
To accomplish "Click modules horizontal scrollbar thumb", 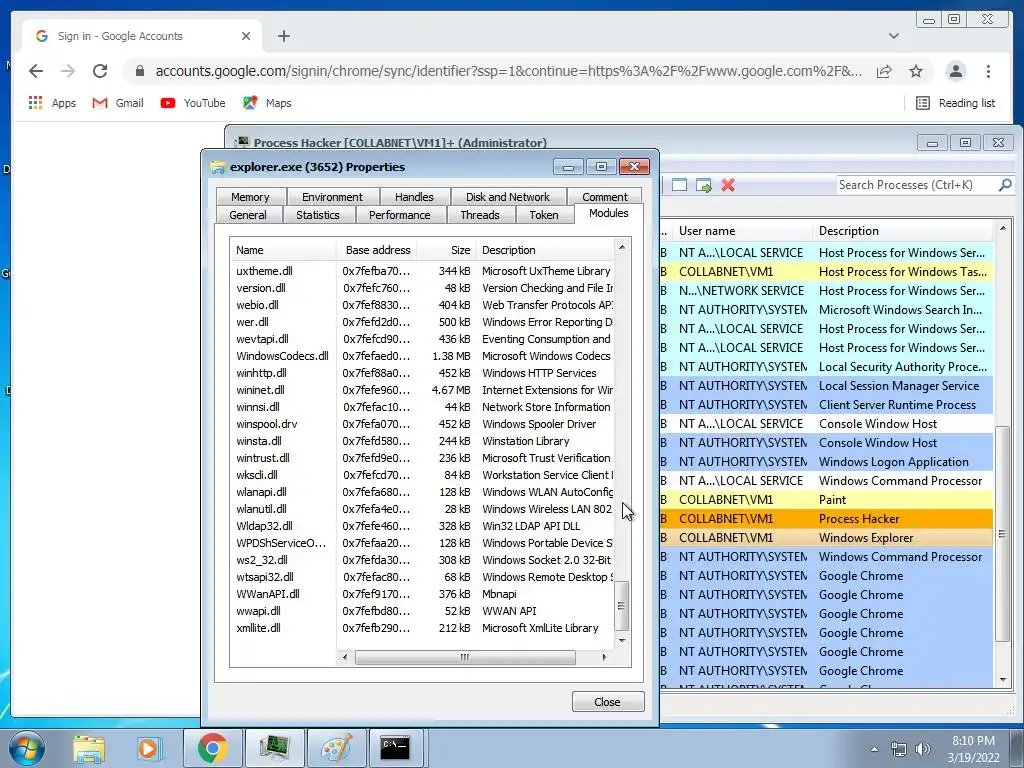I will 465,658.
